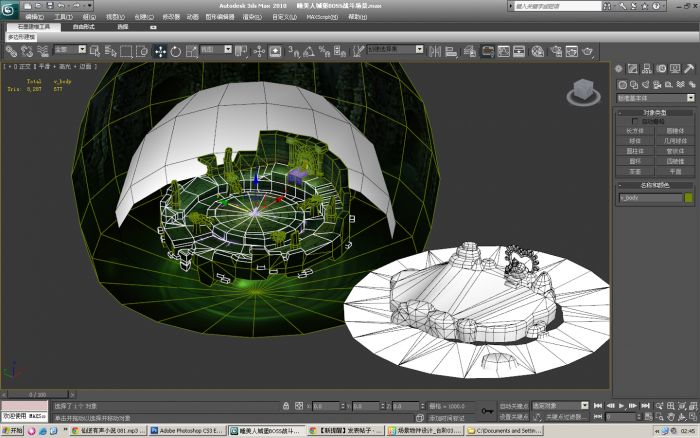
Task: Toggle the Spinner Snap button
Action: pos(340,51)
